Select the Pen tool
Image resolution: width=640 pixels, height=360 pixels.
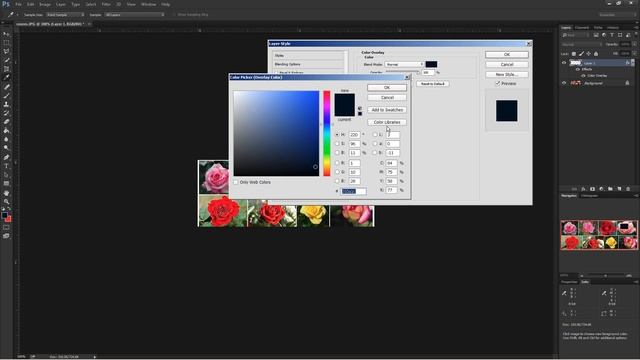[6, 157]
